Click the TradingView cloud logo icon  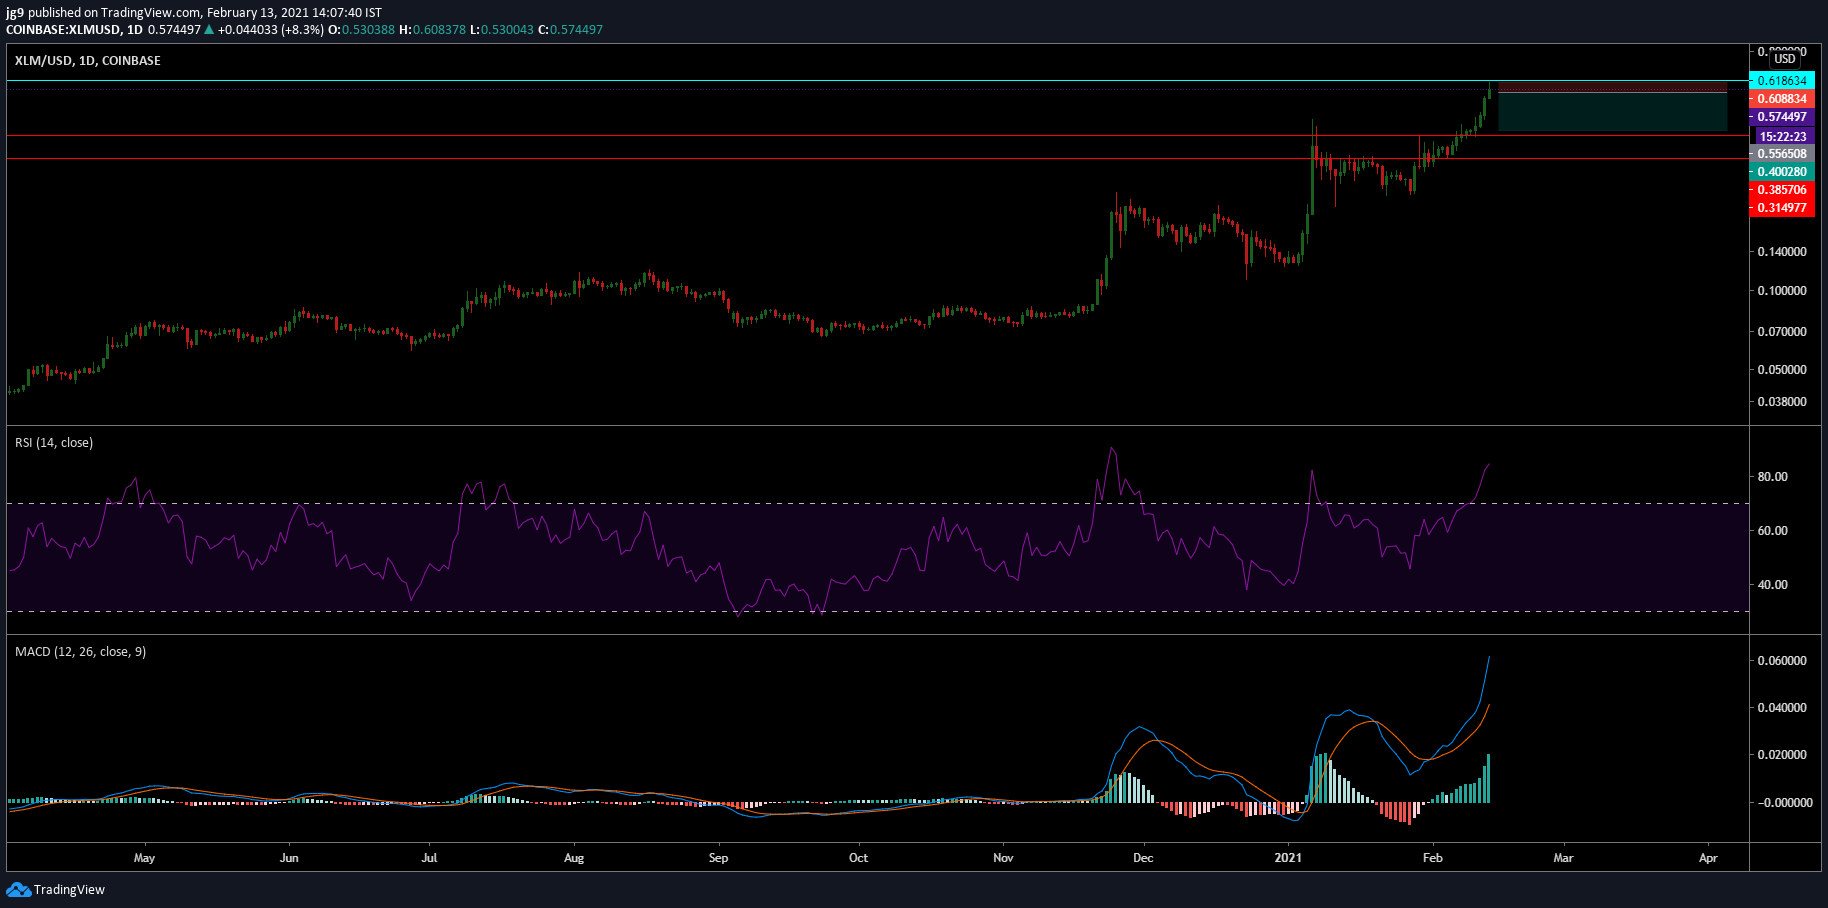click(x=18, y=889)
